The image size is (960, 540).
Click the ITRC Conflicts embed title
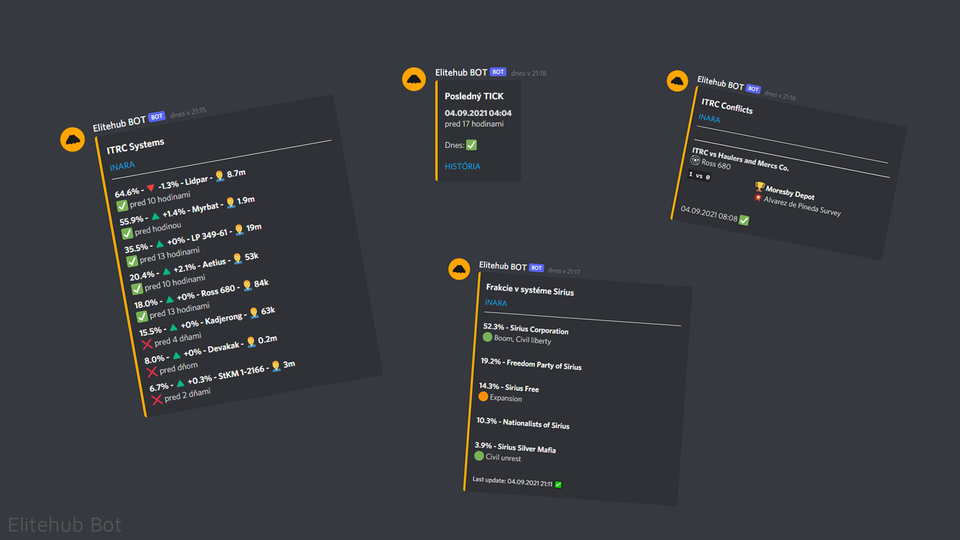pyautogui.click(x=727, y=107)
